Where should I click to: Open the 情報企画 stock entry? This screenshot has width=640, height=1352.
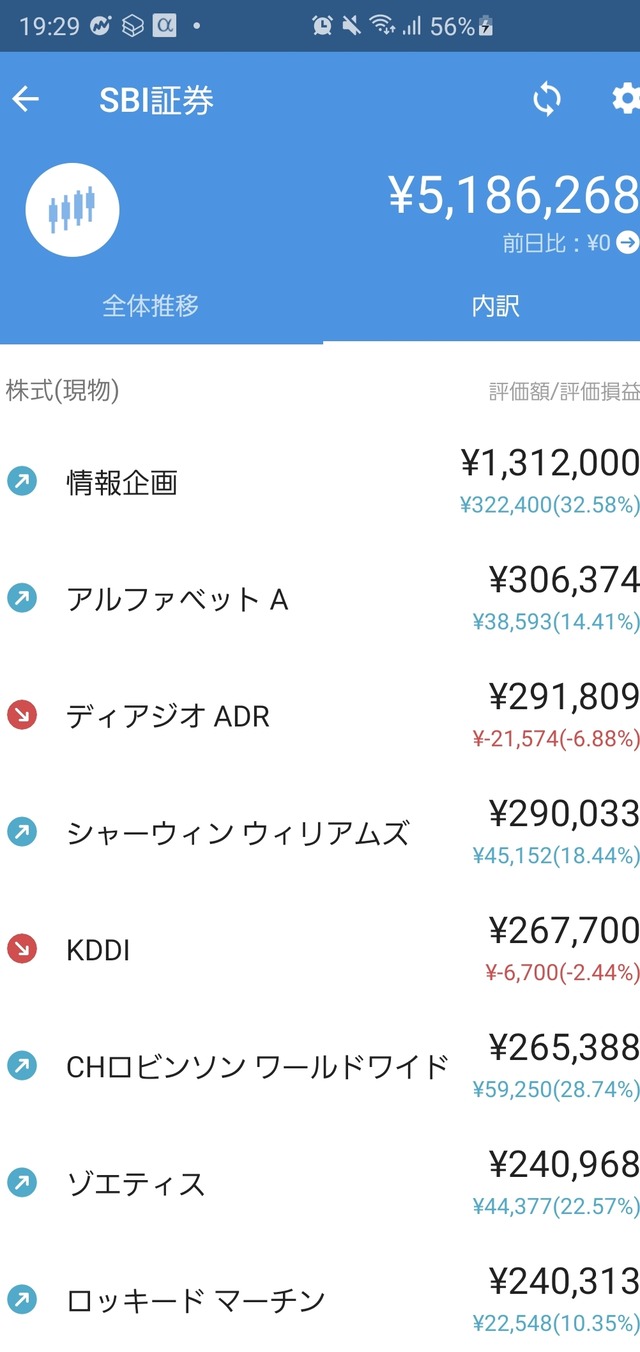click(122, 483)
